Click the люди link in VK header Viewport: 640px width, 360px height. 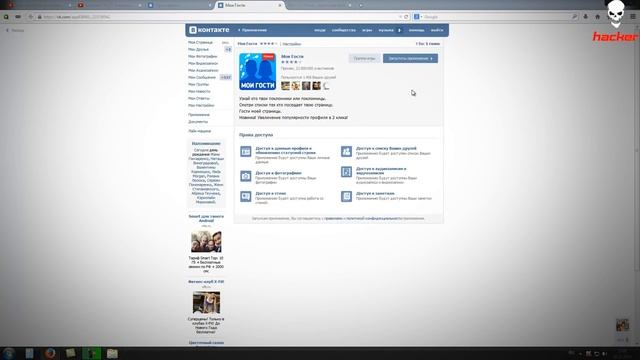click(x=320, y=30)
